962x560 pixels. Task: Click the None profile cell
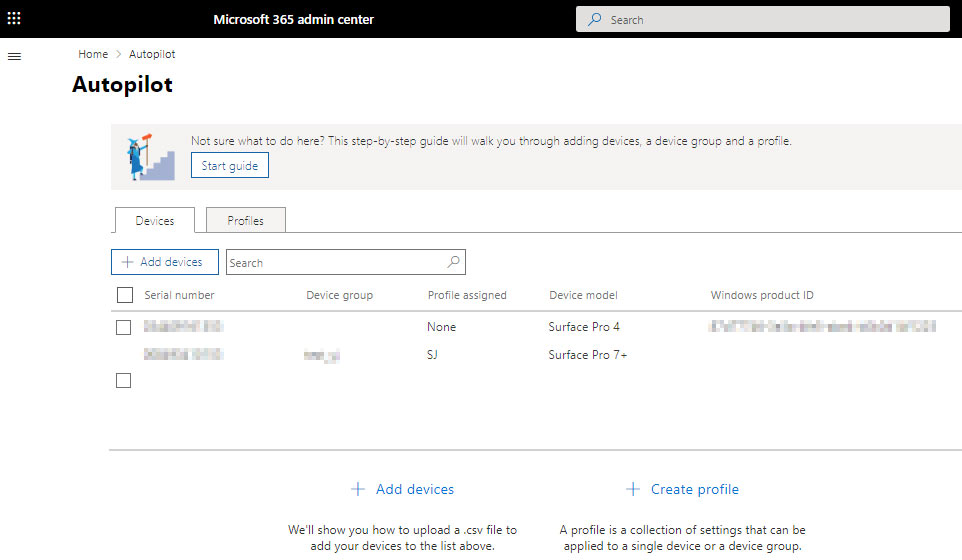pyautogui.click(x=441, y=327)
